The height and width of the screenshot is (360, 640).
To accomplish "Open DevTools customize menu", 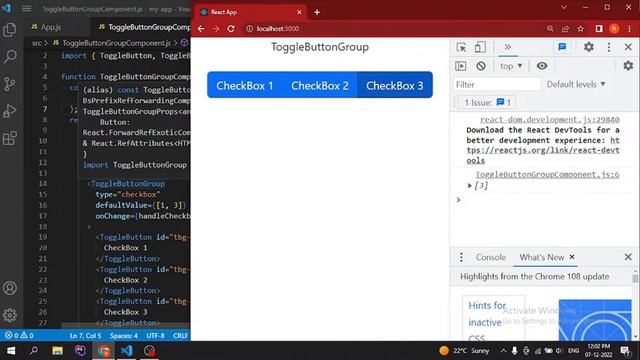I will (x=609, y=47).
